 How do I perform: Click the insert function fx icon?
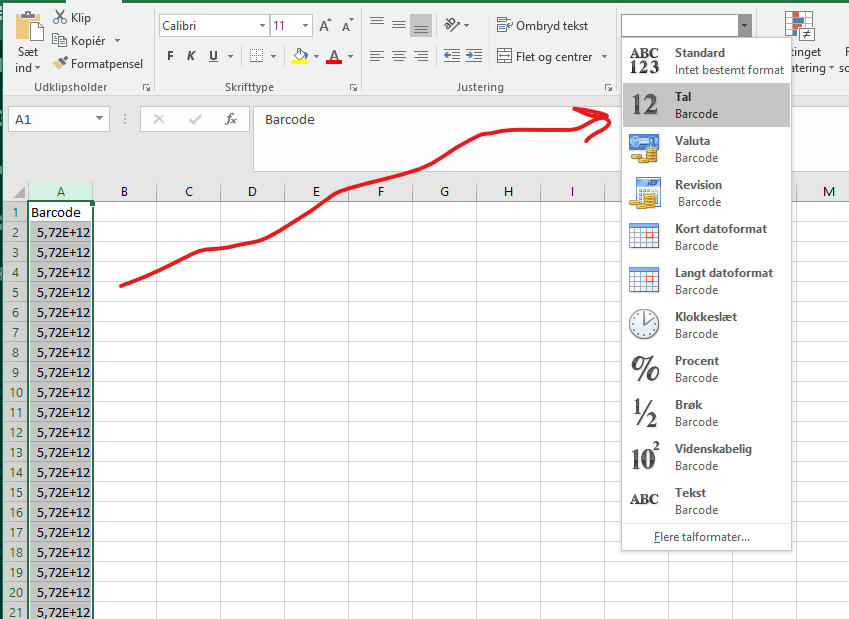(x=230, y=119)
